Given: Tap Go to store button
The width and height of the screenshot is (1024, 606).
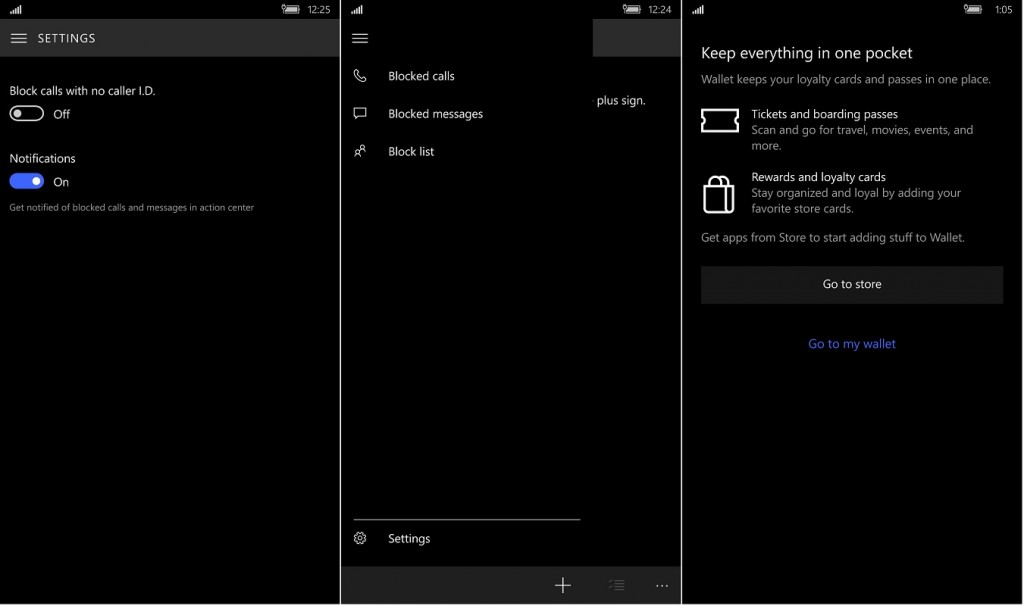Looking at the screenshot, I should click(x=852, y=285).
